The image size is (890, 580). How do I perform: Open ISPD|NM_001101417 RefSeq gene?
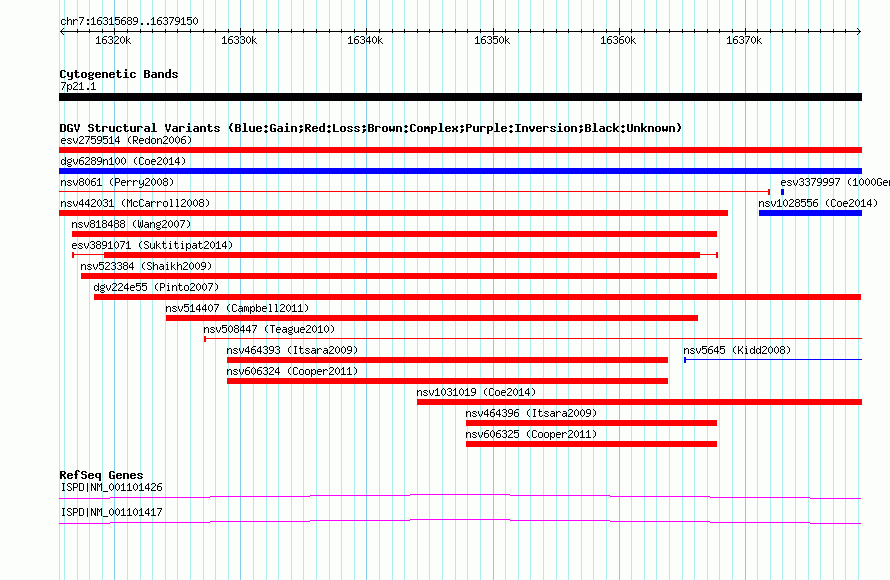point(111,512)
